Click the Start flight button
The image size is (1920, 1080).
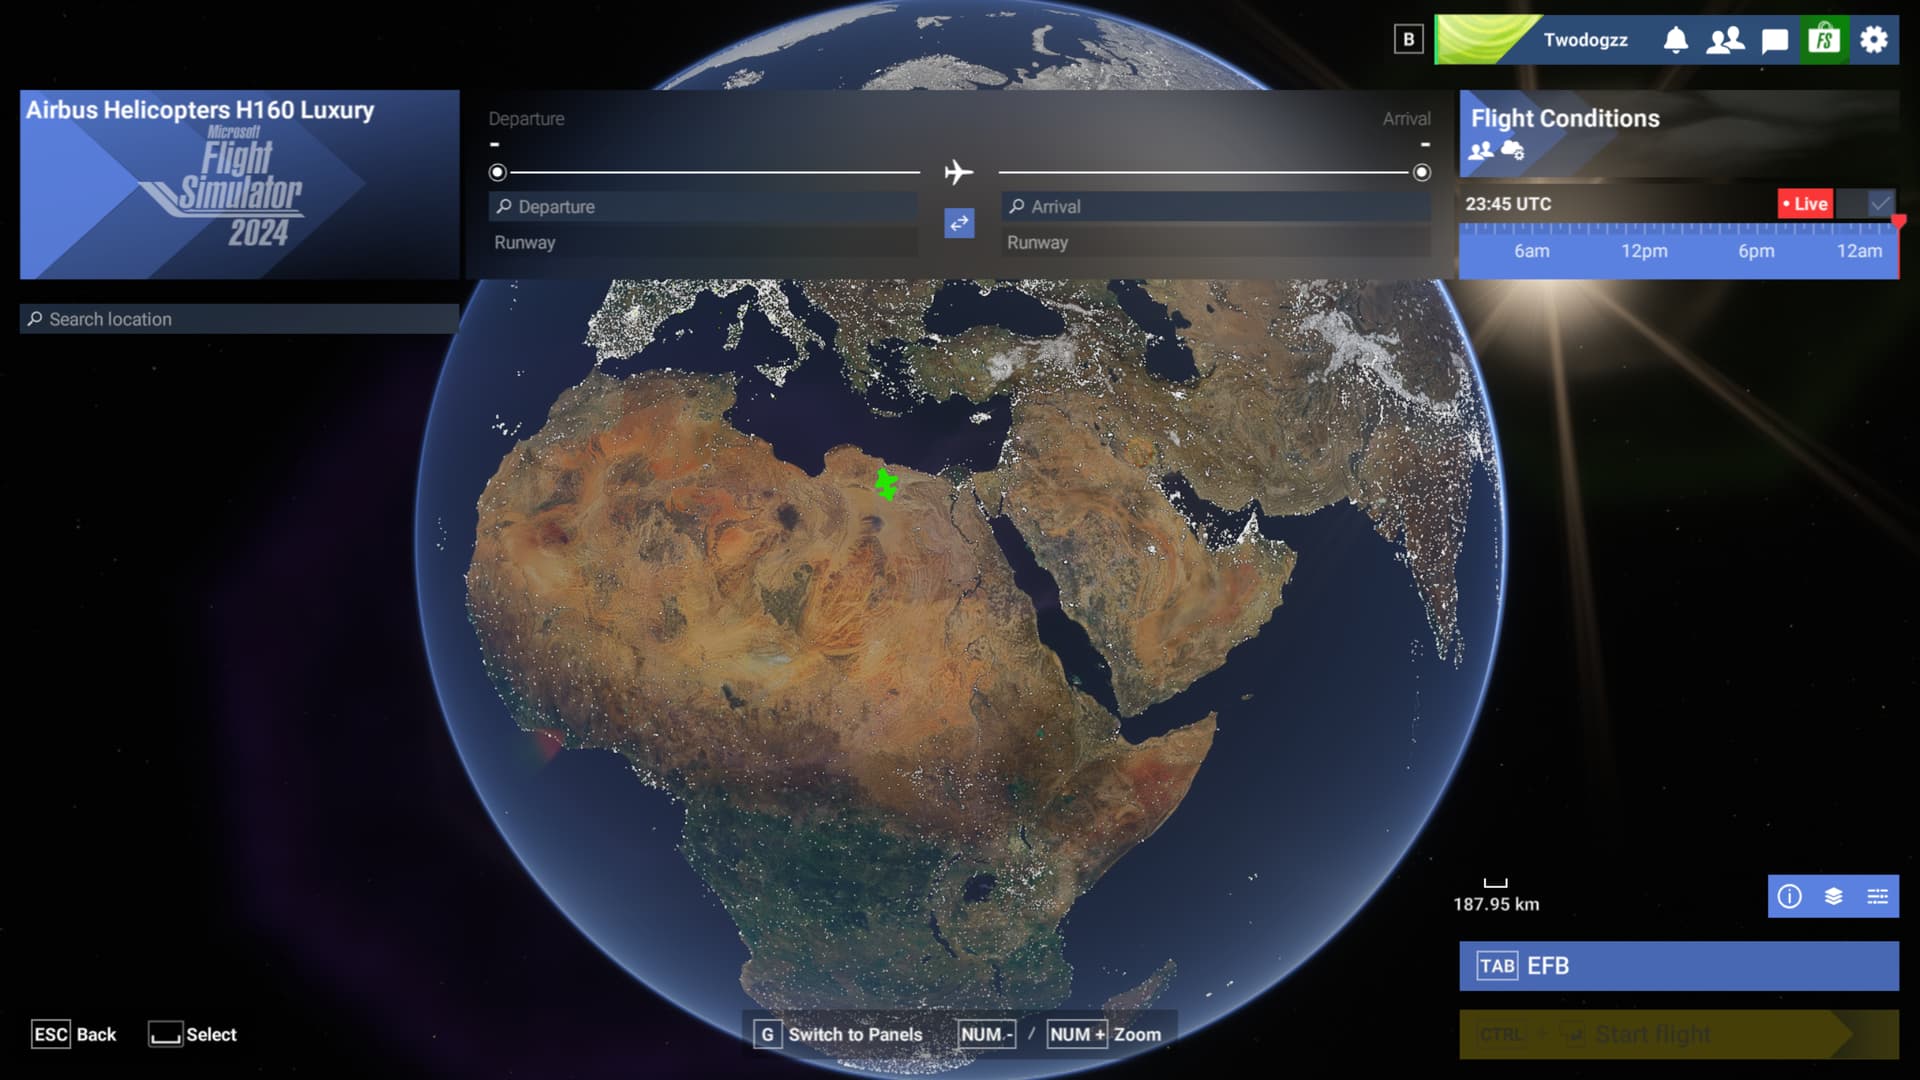[1678, 1034]
